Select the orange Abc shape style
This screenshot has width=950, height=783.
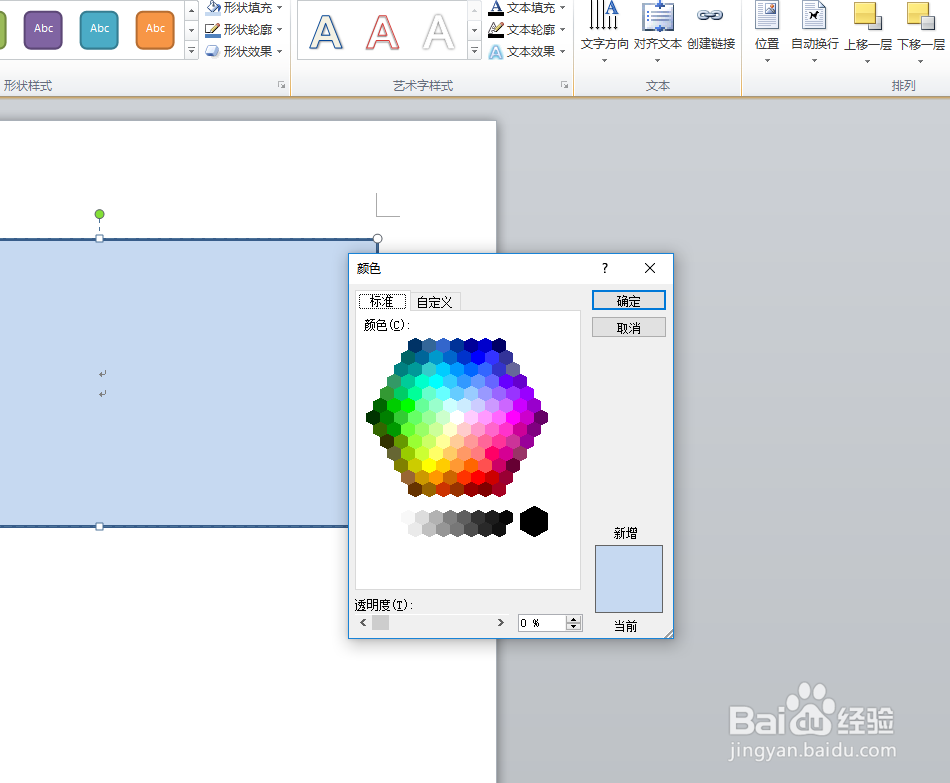click(x=155, y=29)
